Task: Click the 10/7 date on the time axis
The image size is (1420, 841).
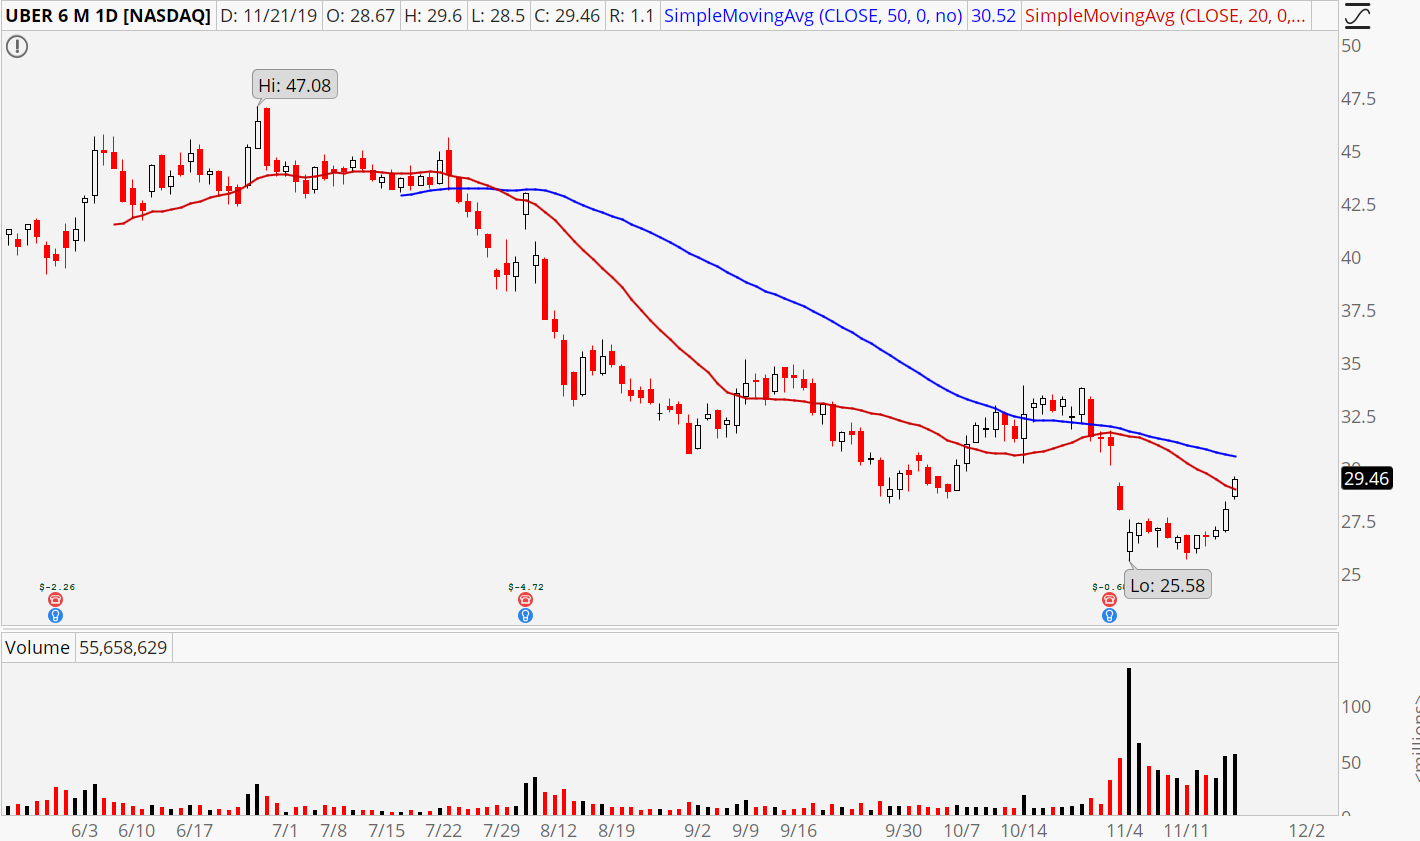Action: click(962, 831)
